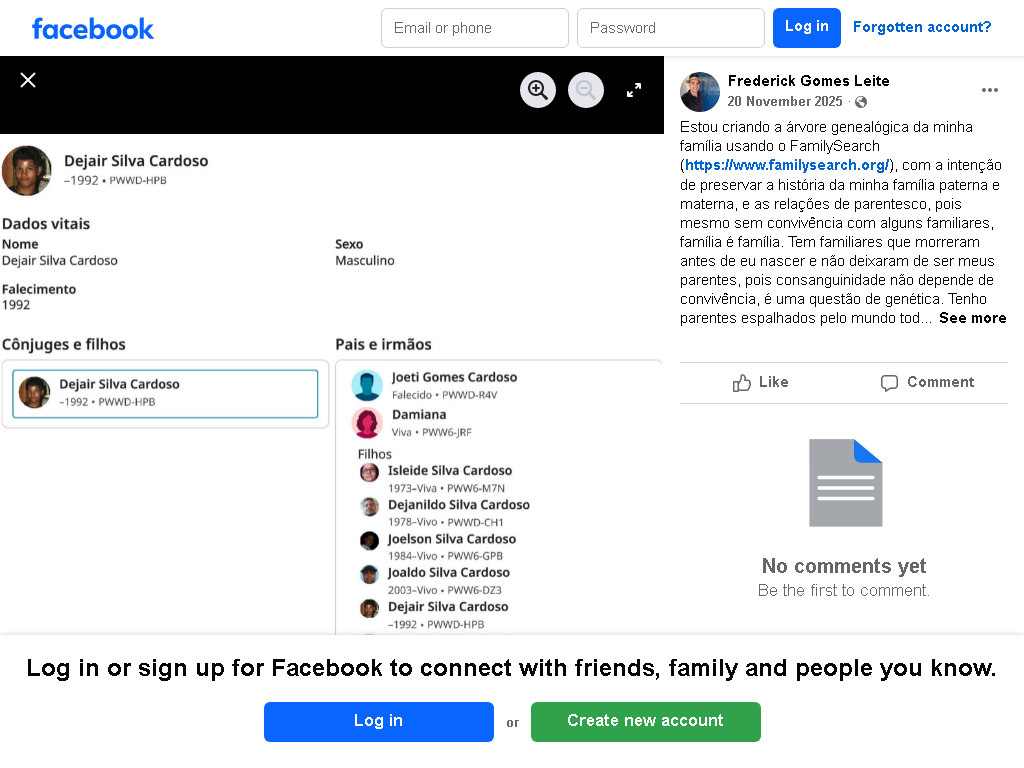Close the photo viewer with X
Screen dimensions: 1024x768
[27, 80]
